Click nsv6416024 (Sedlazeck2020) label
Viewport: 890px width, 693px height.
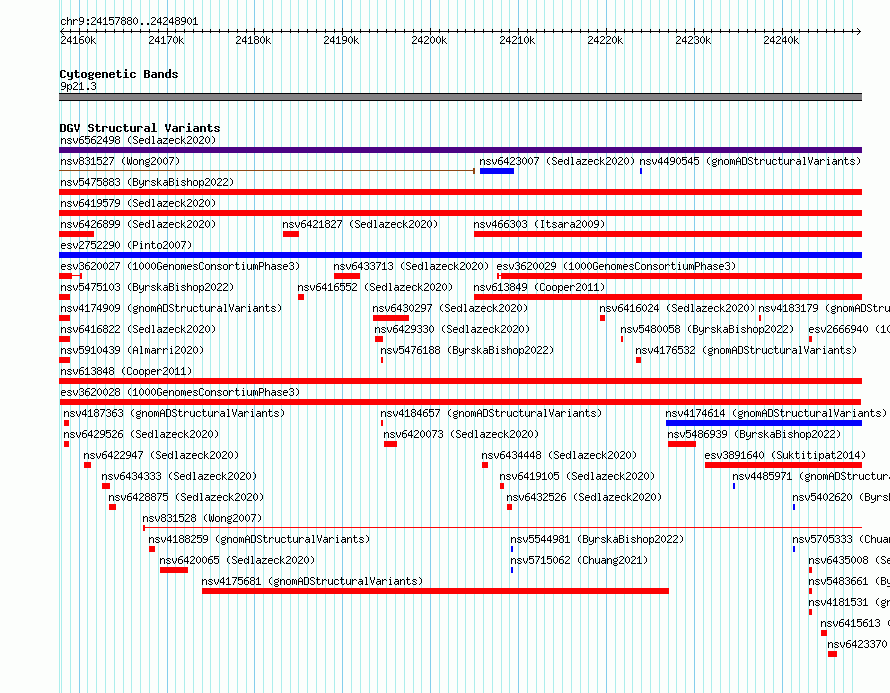[x=677, y=308]
